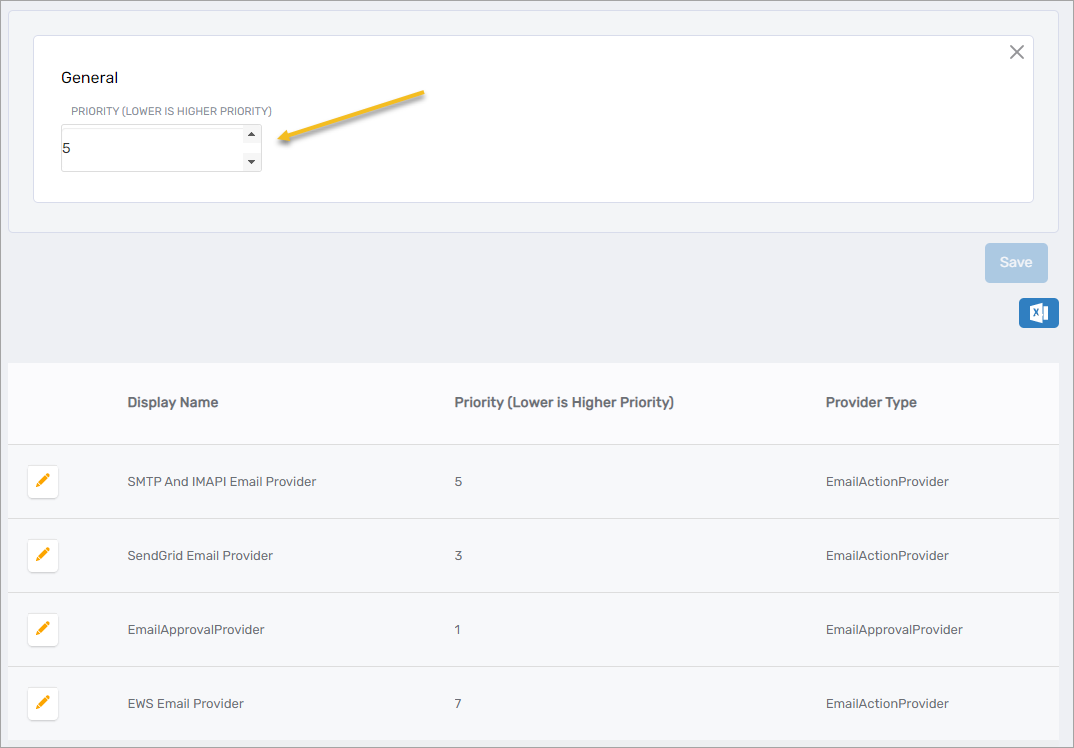The height and width of the screenshot is (748, 1074).
Task: Edit the EWS Email Provider using its pencil icon
Action: [43, 704]
